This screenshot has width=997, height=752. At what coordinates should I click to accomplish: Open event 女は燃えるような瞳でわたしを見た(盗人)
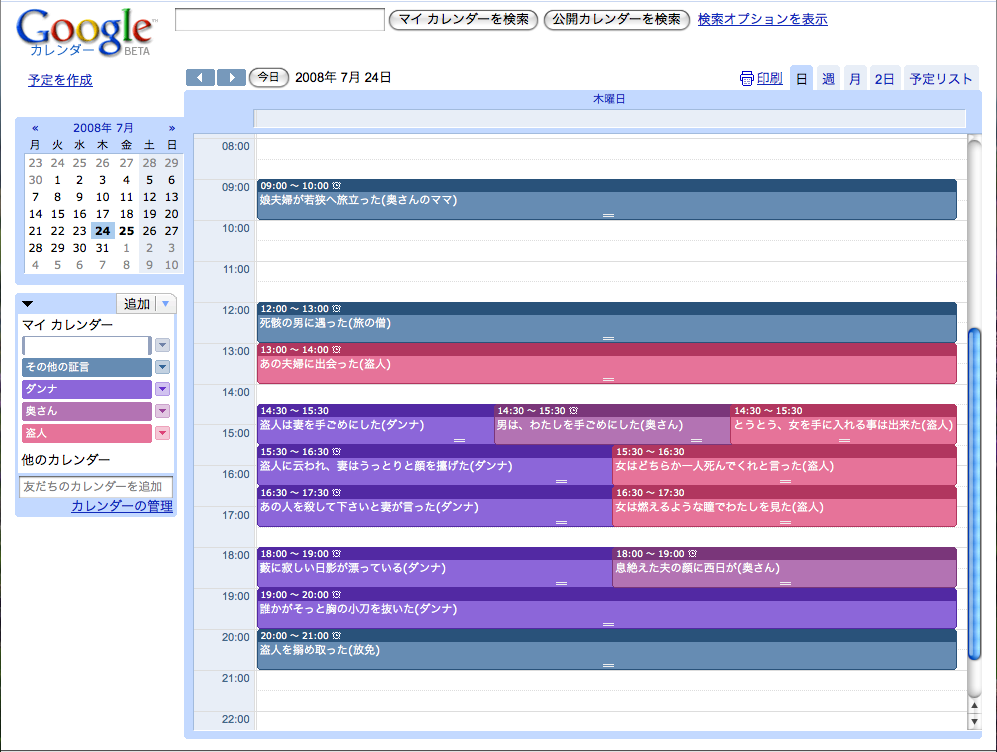click(785, 507)
